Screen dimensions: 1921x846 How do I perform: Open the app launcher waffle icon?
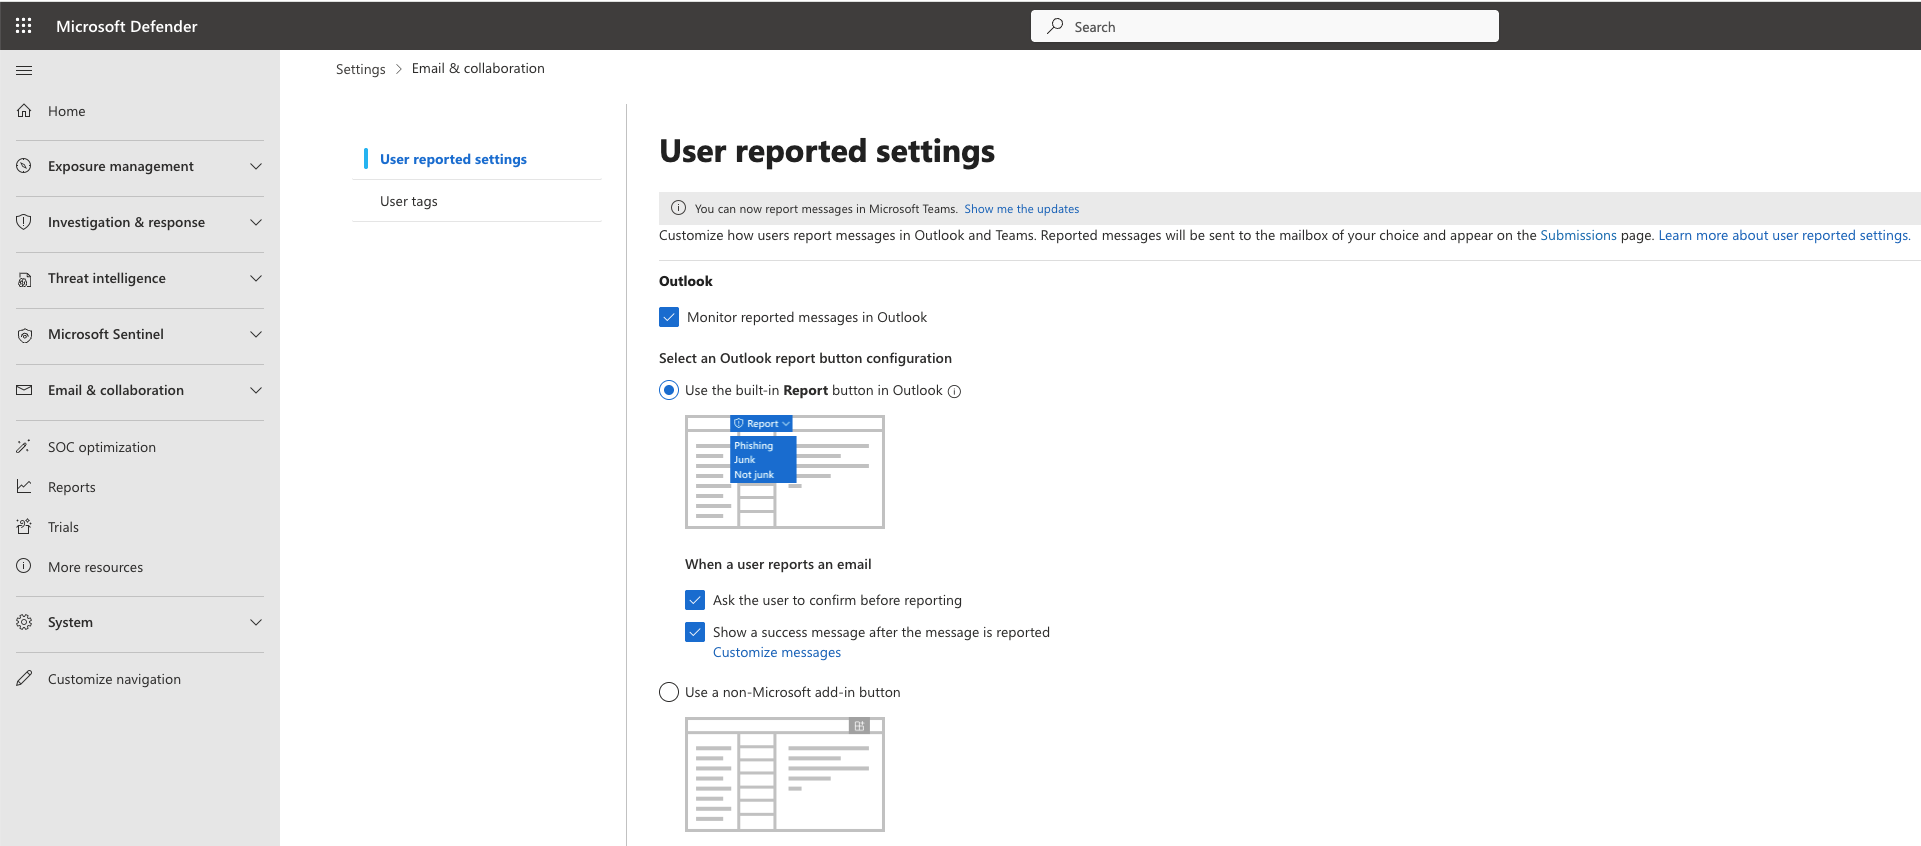[x=24, y=26]
